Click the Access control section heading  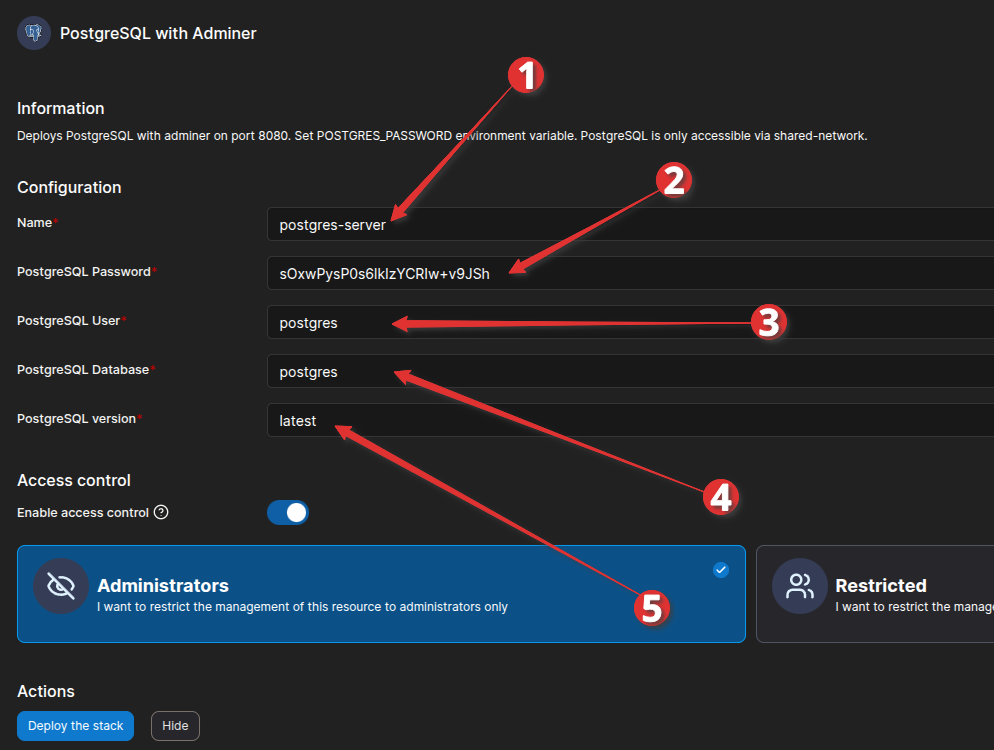(x=74, y=481)
